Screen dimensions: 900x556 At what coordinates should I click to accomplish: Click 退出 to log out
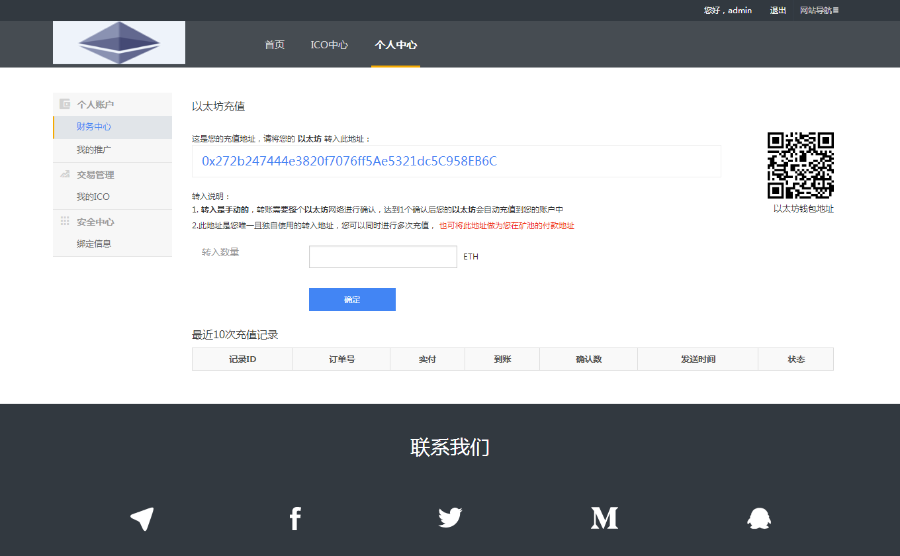[x=778, y=10]
